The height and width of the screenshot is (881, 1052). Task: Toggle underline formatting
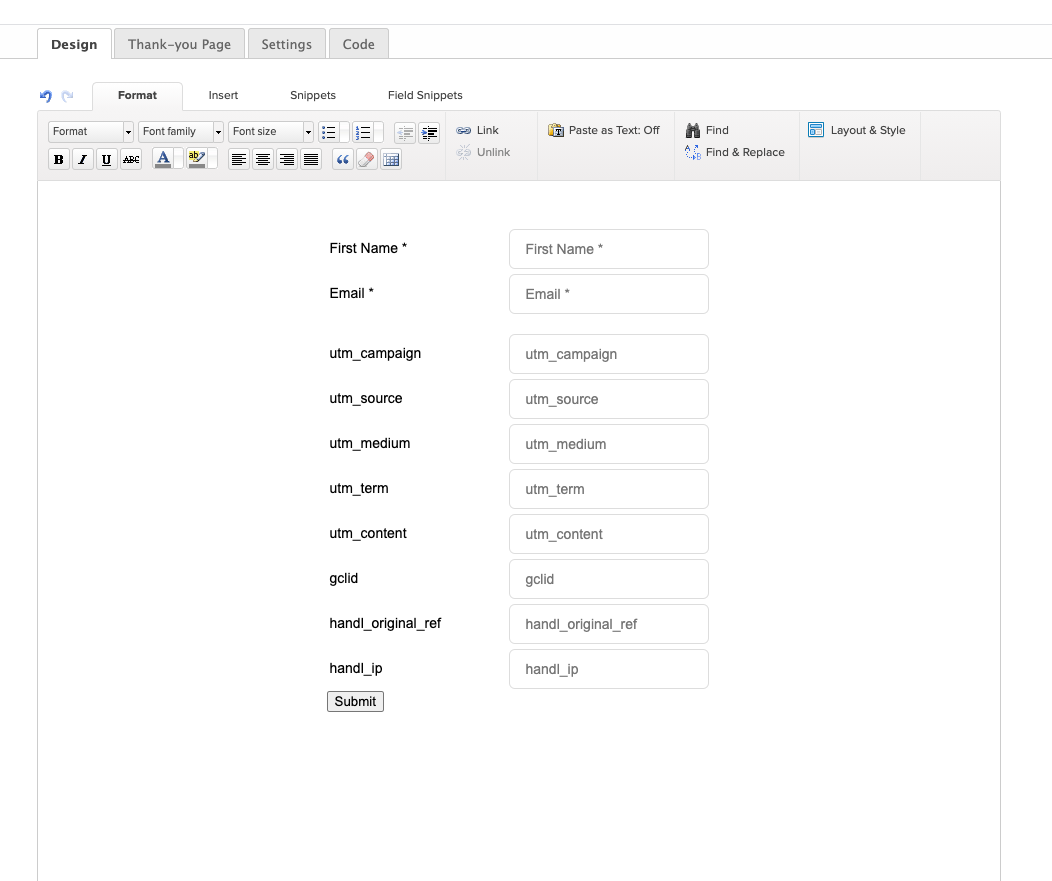[x=107, y=159]
